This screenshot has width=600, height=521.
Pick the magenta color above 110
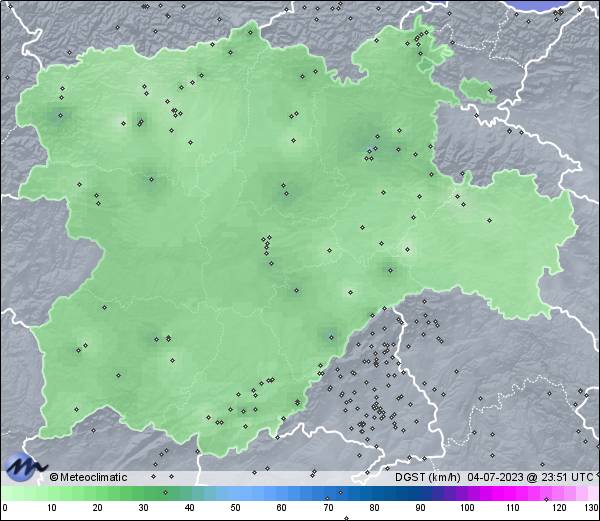tap(513, 493)
